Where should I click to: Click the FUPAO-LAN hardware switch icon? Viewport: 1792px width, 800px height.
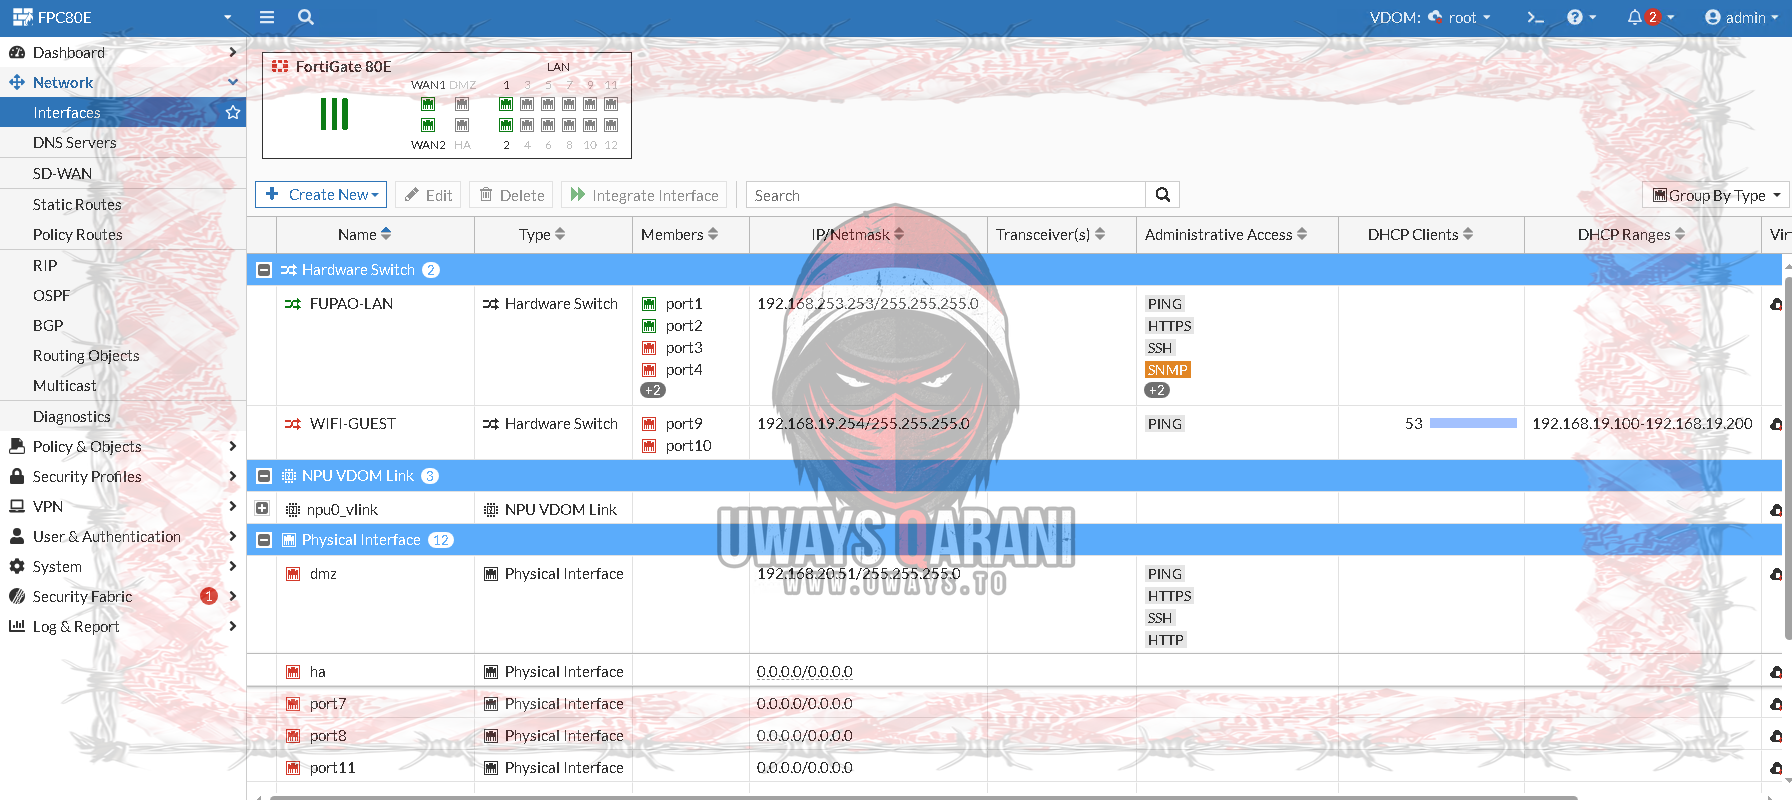tap(293, 304)
